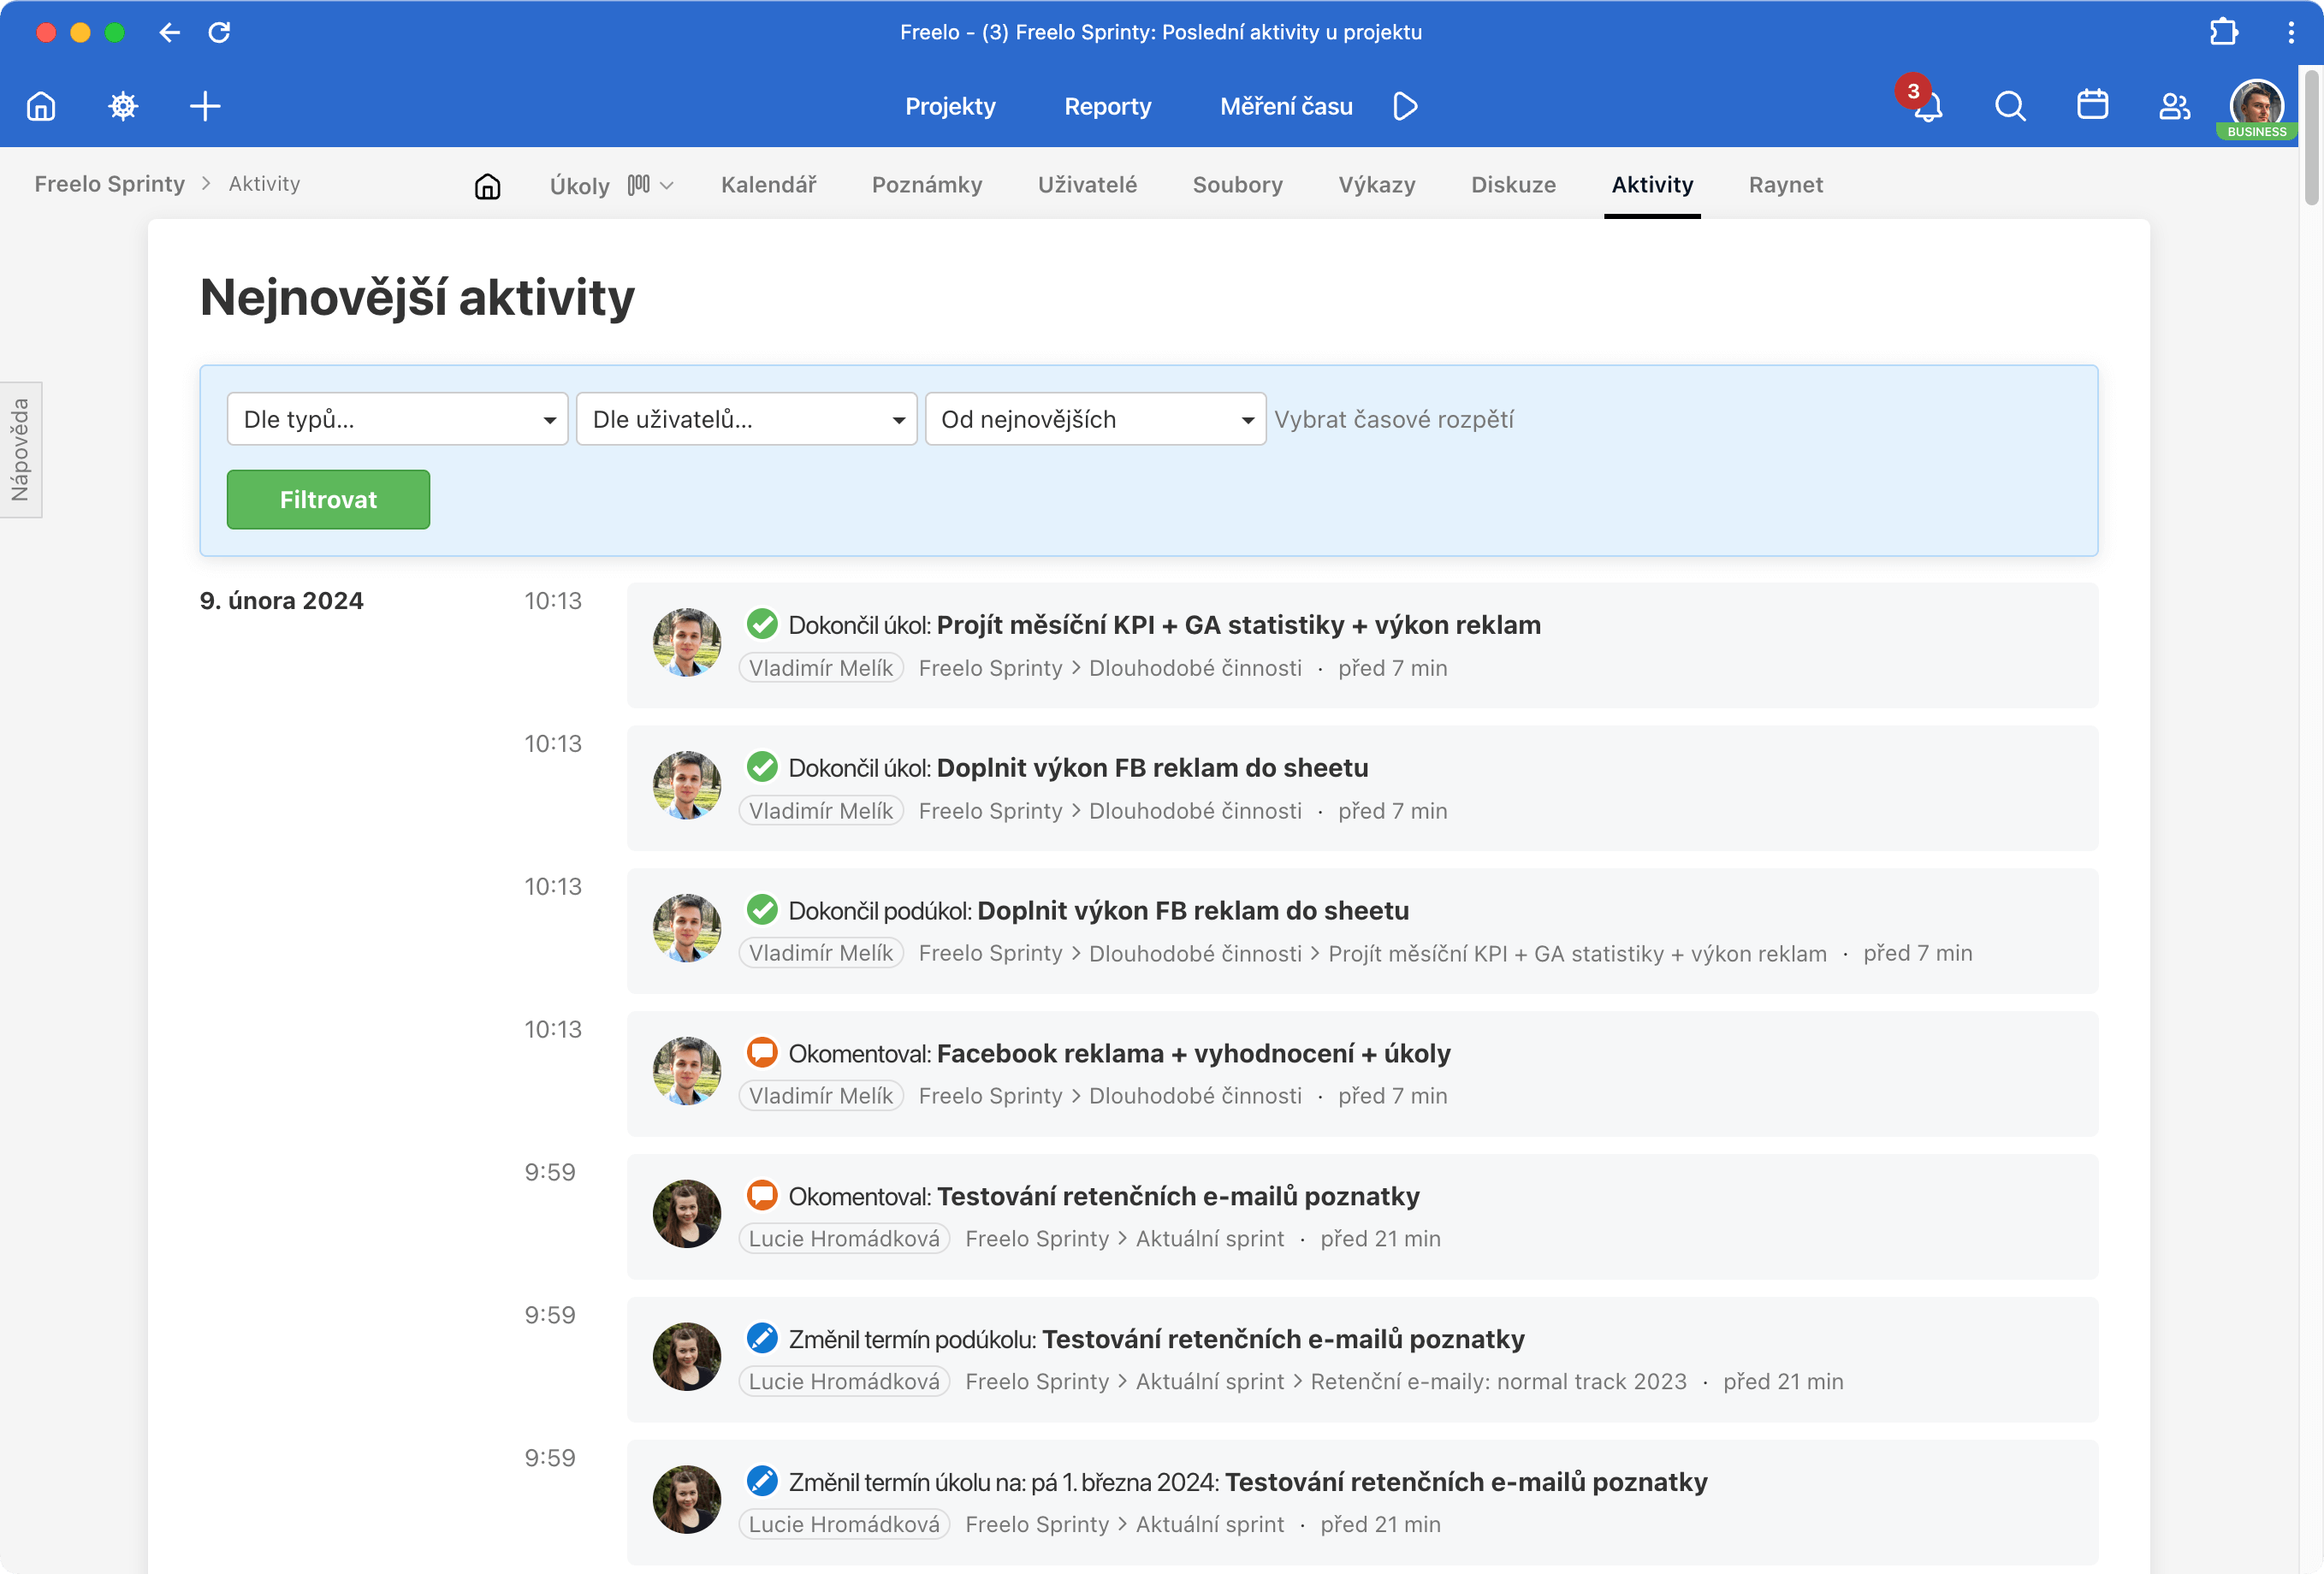Open the Nápověda side tab
This screenshot has width=2324, height=1574.
click(20, 449)
